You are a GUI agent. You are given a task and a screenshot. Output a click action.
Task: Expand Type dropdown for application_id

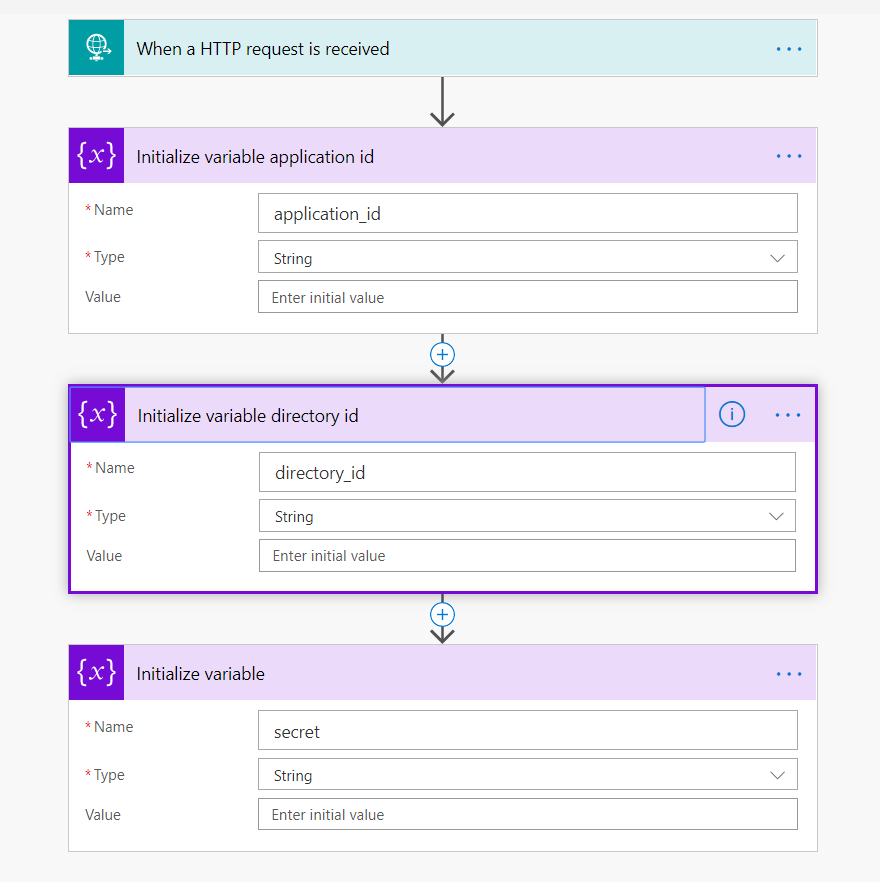(x=777, y=258)
